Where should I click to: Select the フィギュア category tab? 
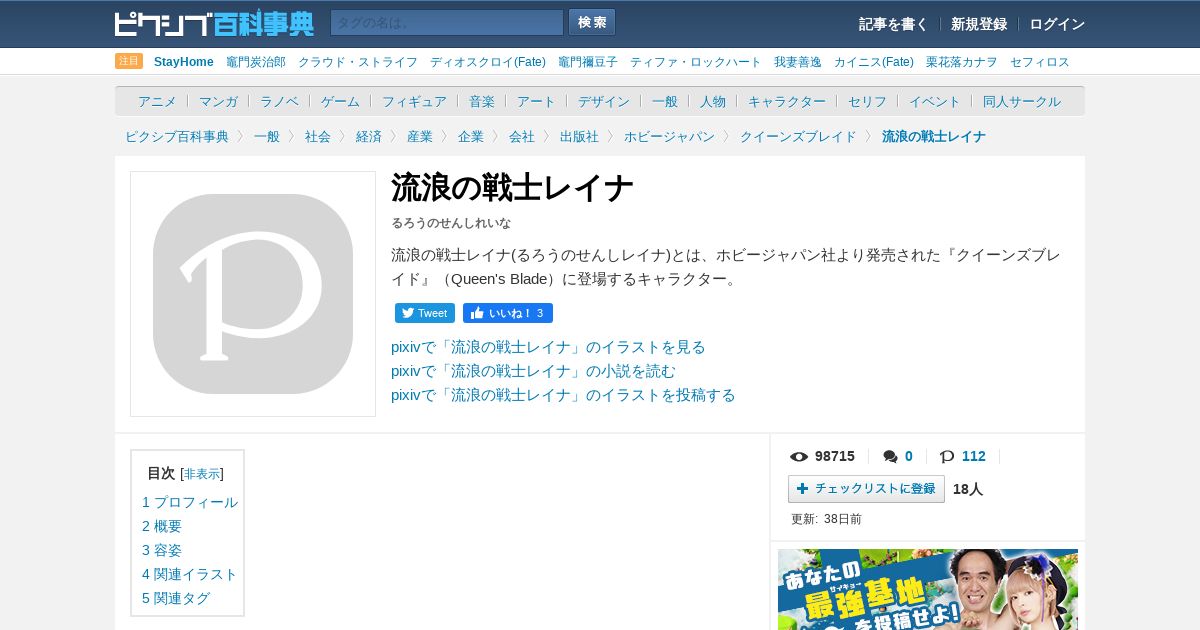click(414, 101)
